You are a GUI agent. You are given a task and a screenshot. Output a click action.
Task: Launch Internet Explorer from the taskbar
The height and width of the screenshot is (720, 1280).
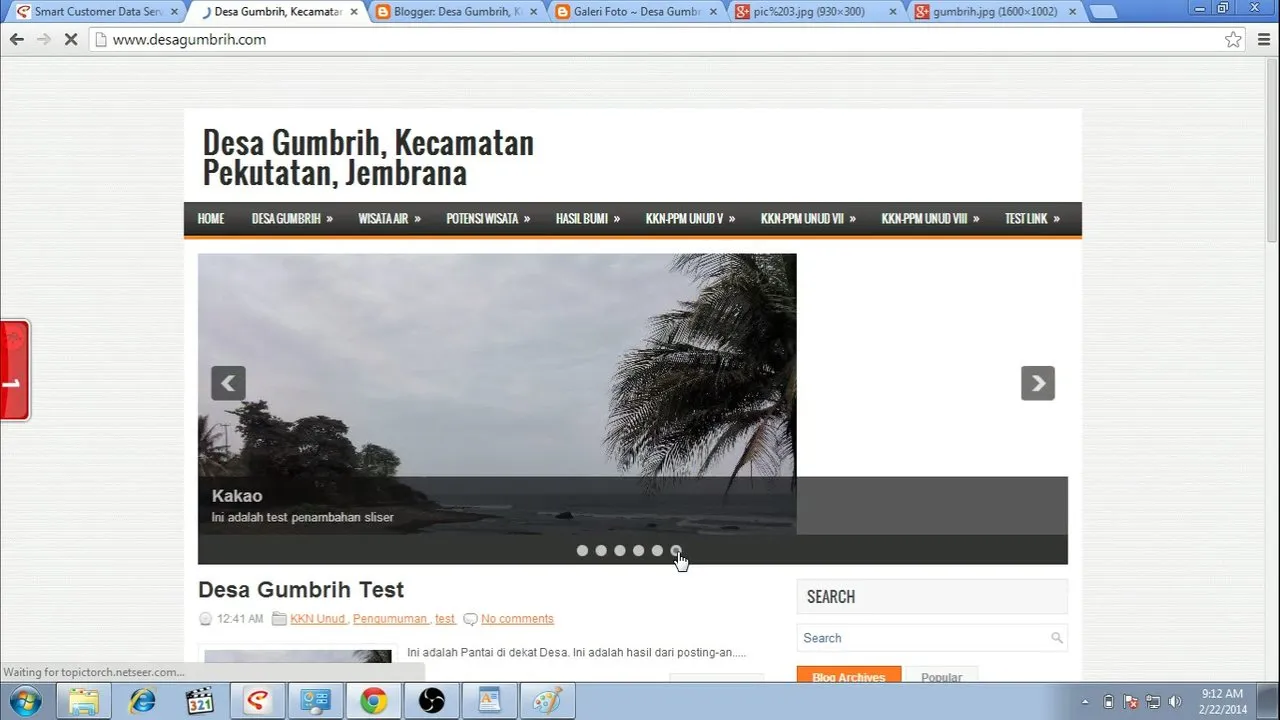[142, 701]
